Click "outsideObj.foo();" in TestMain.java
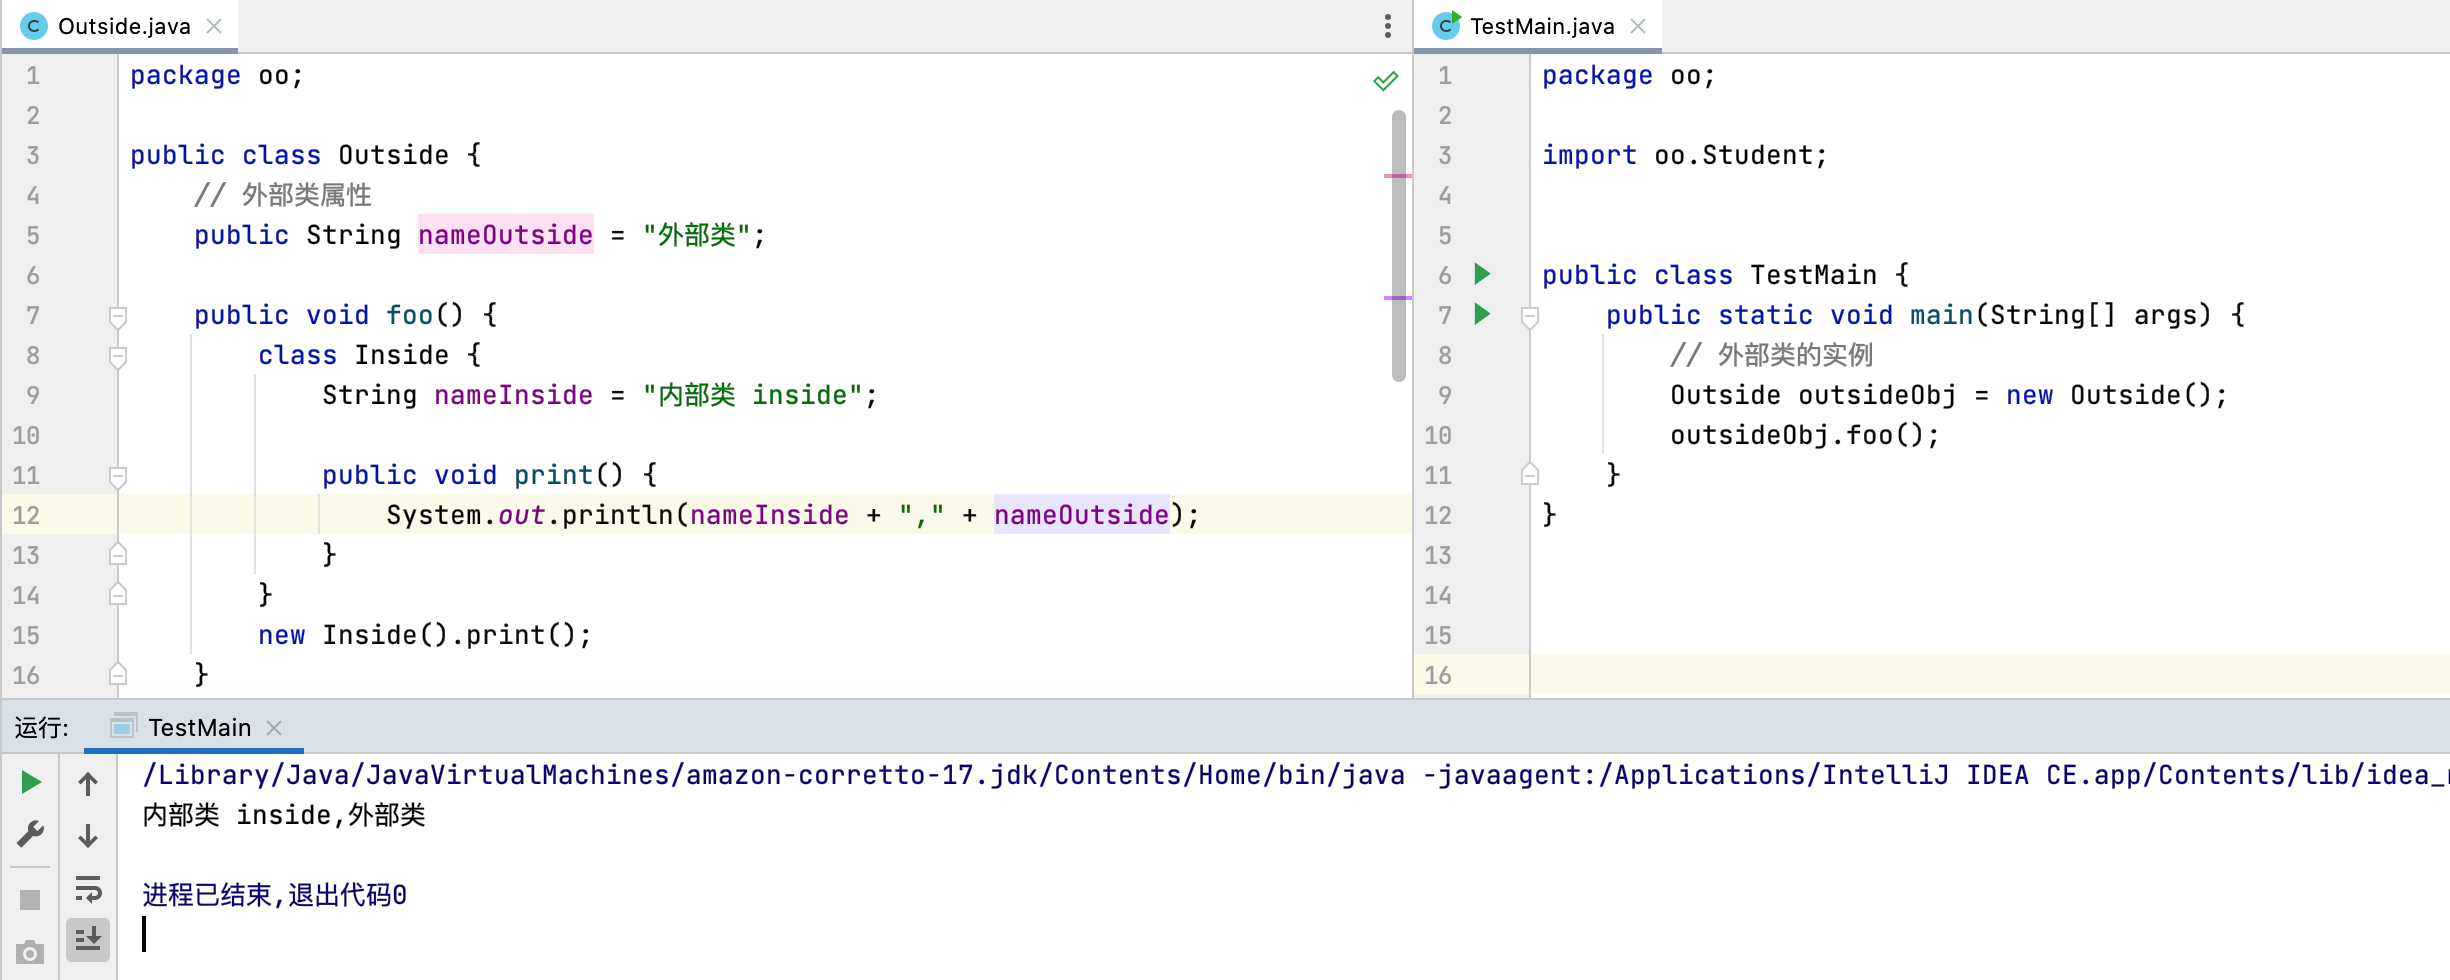Image resolution: width=2450 pixels, height=980 pixels. pos(1805,435)
